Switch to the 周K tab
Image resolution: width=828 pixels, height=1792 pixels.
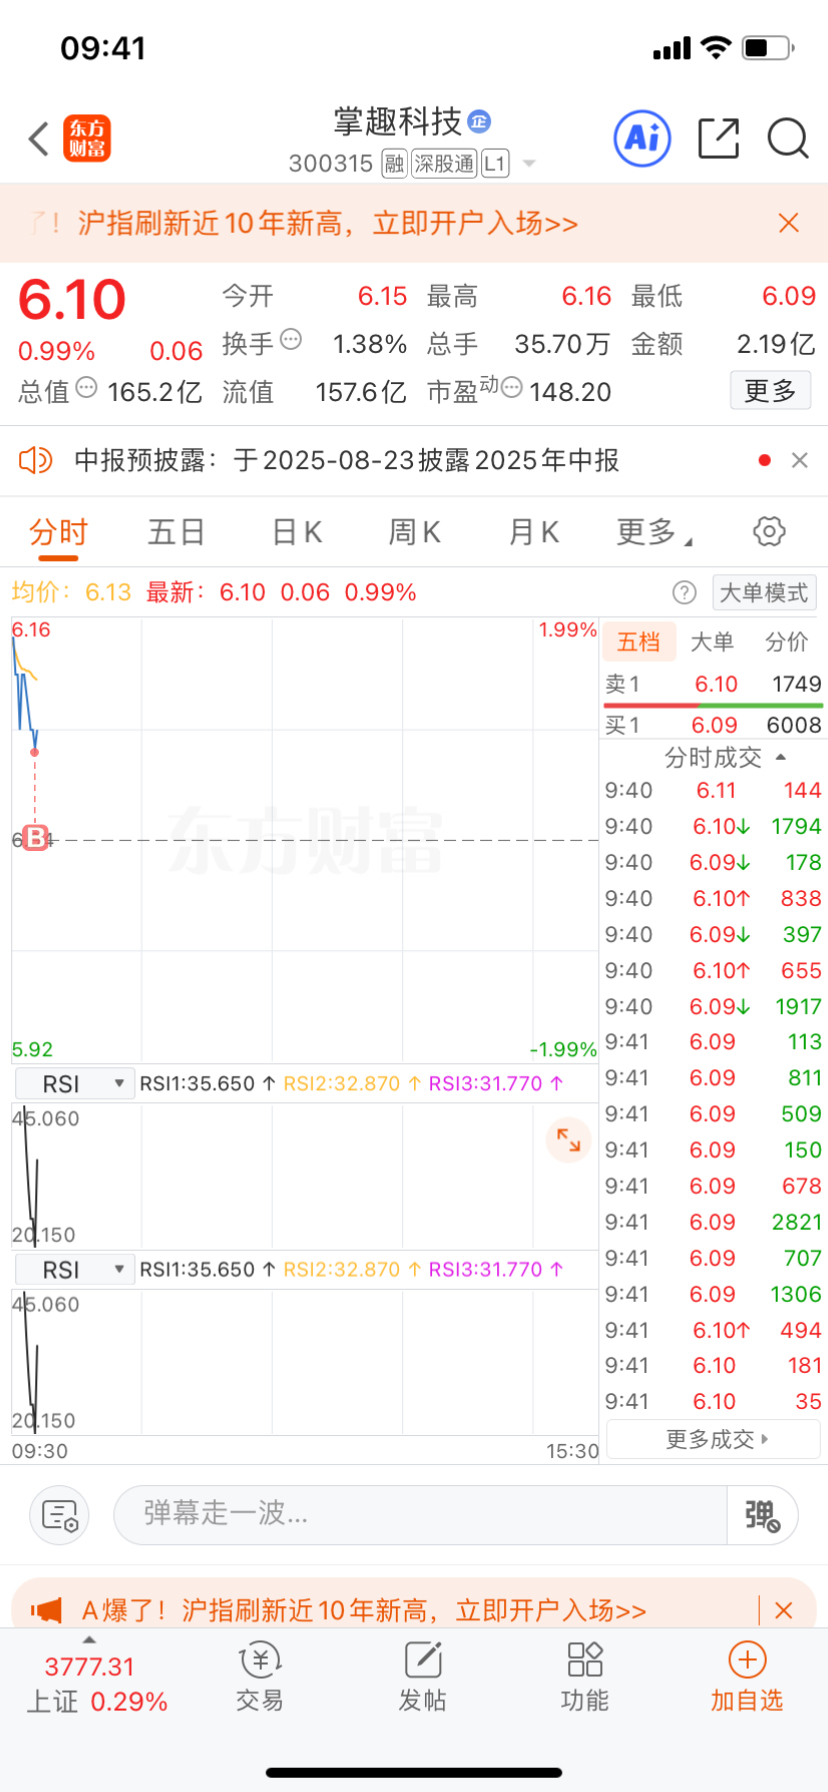[x=414, y=532]
